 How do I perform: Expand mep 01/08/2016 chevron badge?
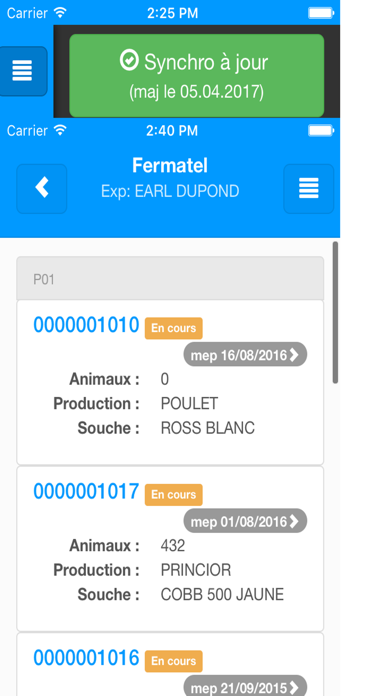pos(245,521)
